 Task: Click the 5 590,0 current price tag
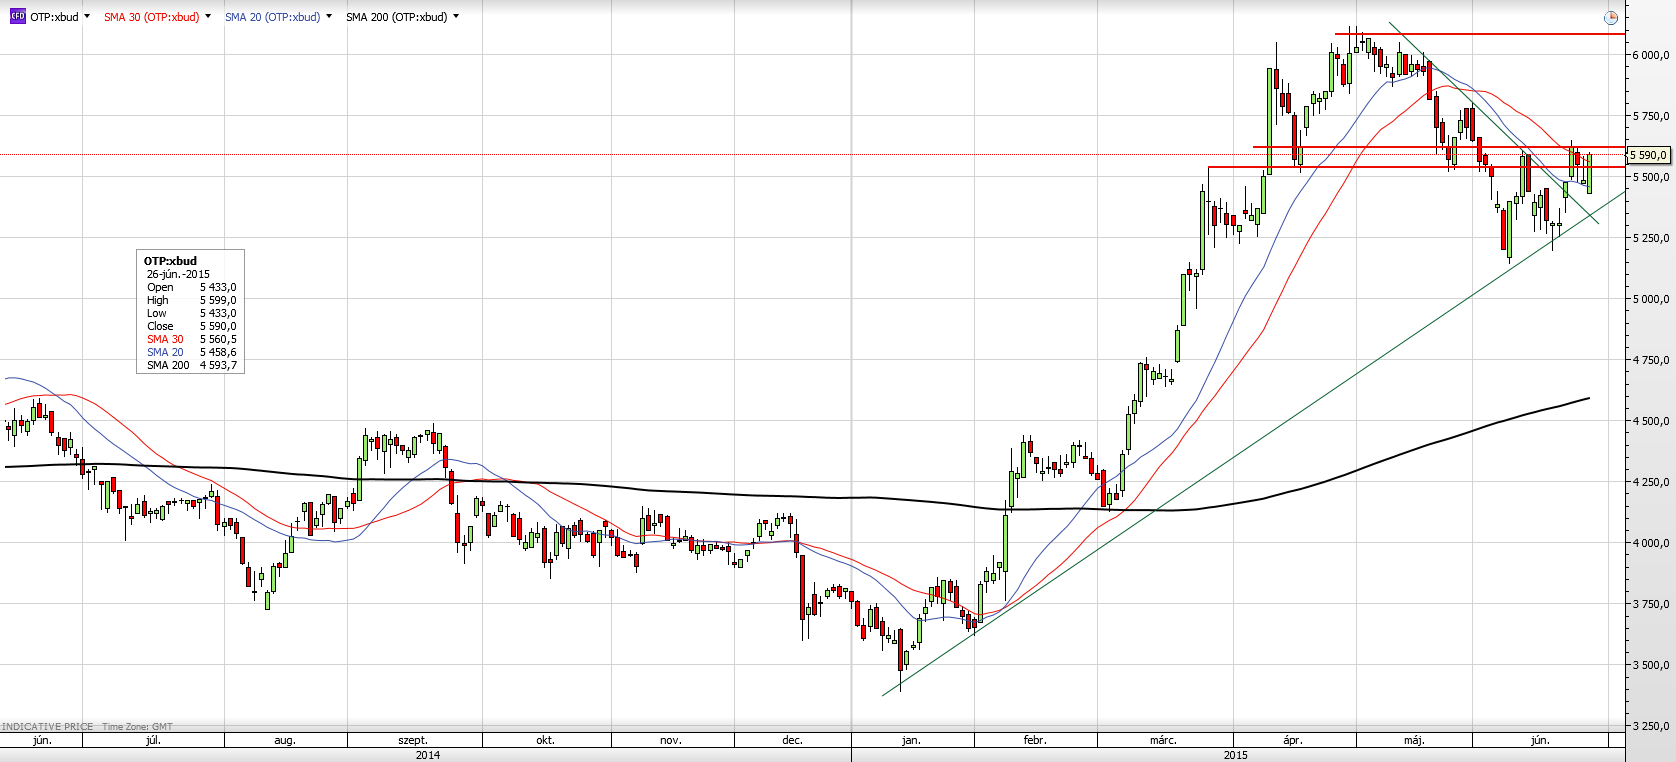(1649, 155)
